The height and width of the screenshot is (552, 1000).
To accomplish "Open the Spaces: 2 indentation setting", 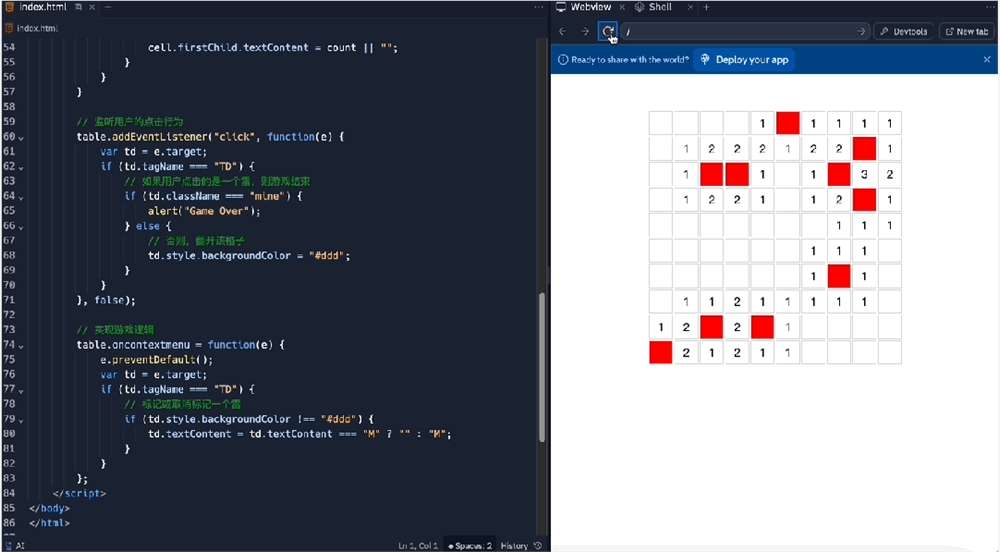I will click(471, 545).
